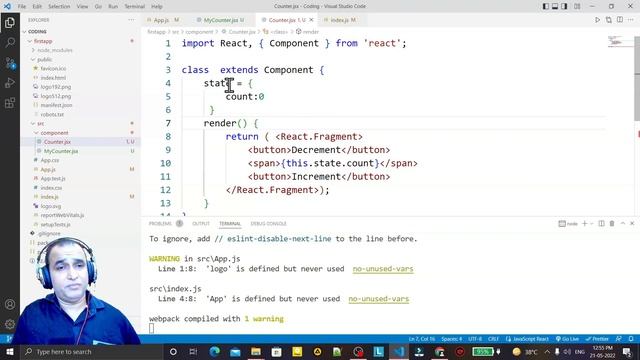
Task: Open the feedback icon in status bar
Action: 619,339
